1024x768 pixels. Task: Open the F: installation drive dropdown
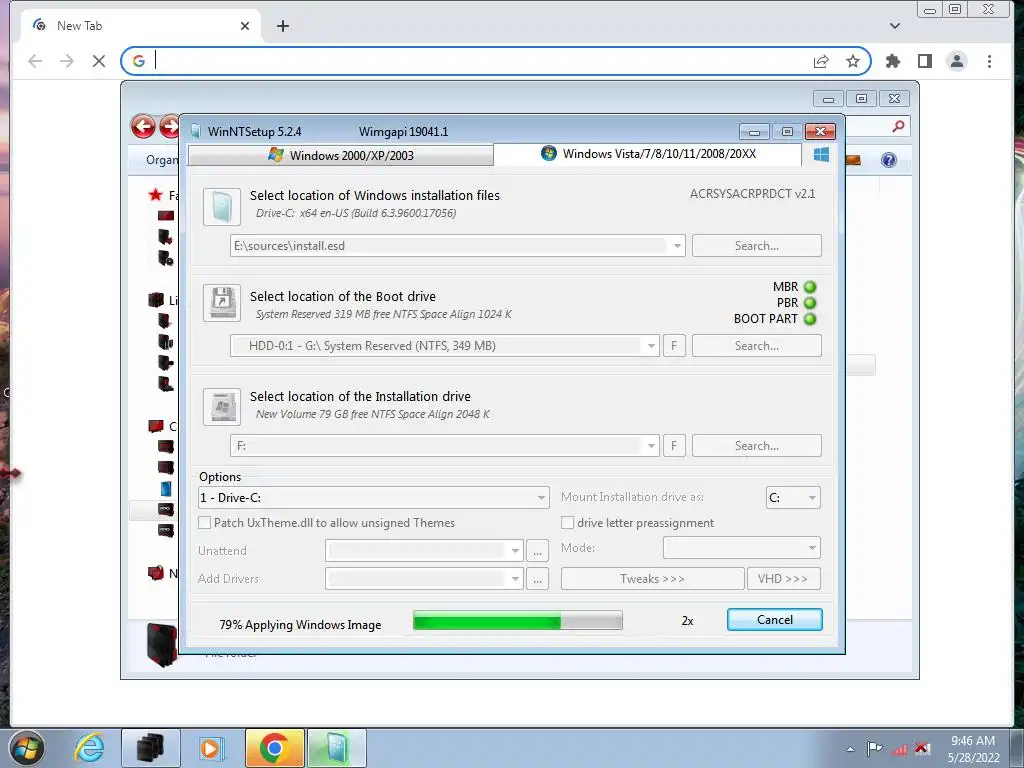[650, 445]
